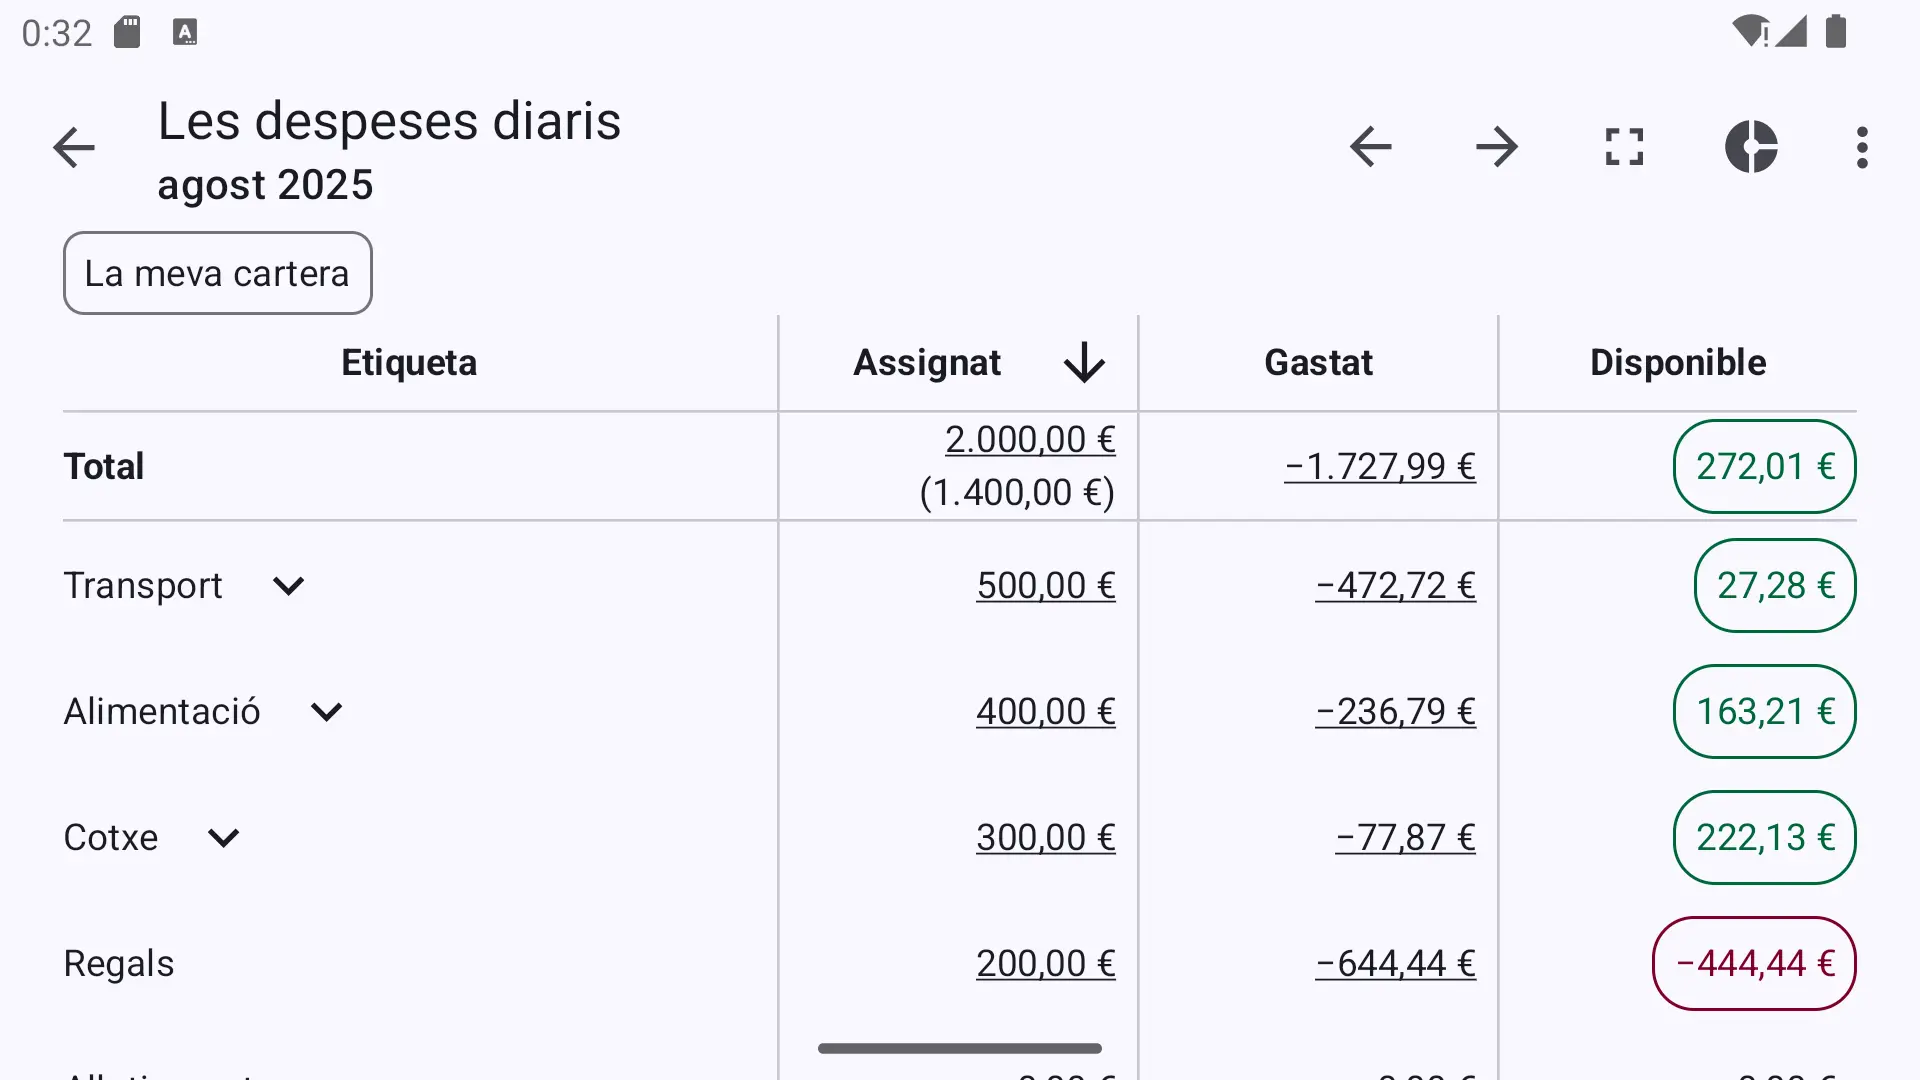The height and width of the screenshot is (1080, 1920).
Task: Open the three-dot overflow menu
Action: pos(1862,147)
